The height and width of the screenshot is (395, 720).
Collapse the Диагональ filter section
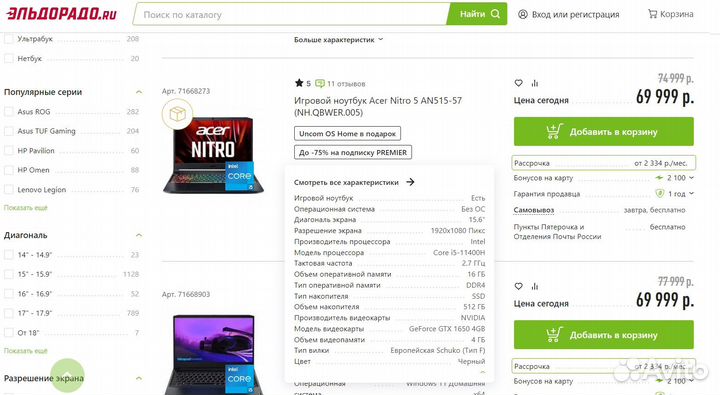pos(139,235)
